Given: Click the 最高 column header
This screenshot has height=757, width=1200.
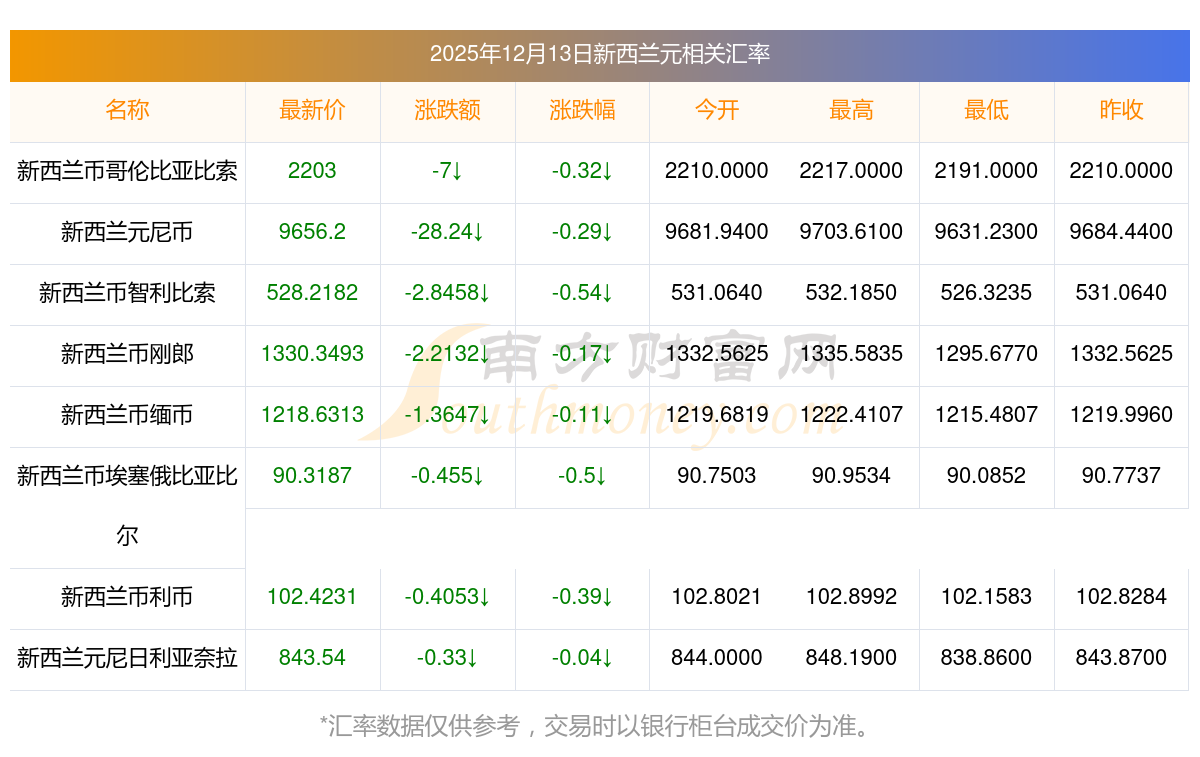Looking at the screenshot, I should point(851,111).
